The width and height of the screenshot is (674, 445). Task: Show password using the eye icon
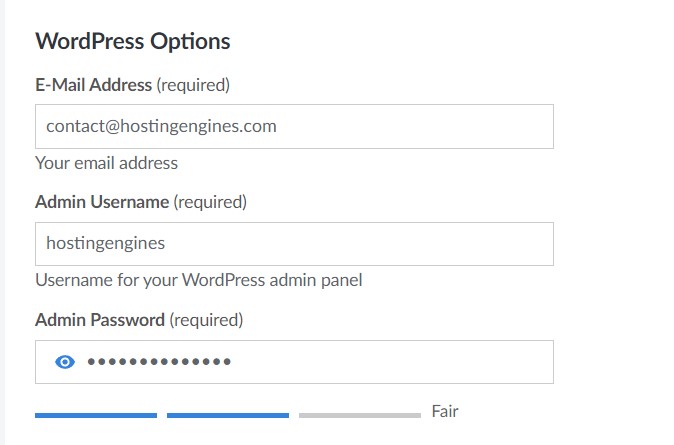(x=65, y=362)
